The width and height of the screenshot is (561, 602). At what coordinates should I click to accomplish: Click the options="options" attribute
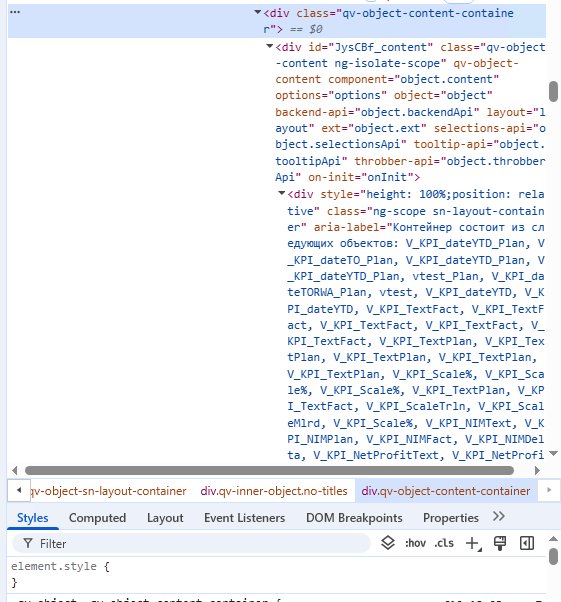(331, 95)
